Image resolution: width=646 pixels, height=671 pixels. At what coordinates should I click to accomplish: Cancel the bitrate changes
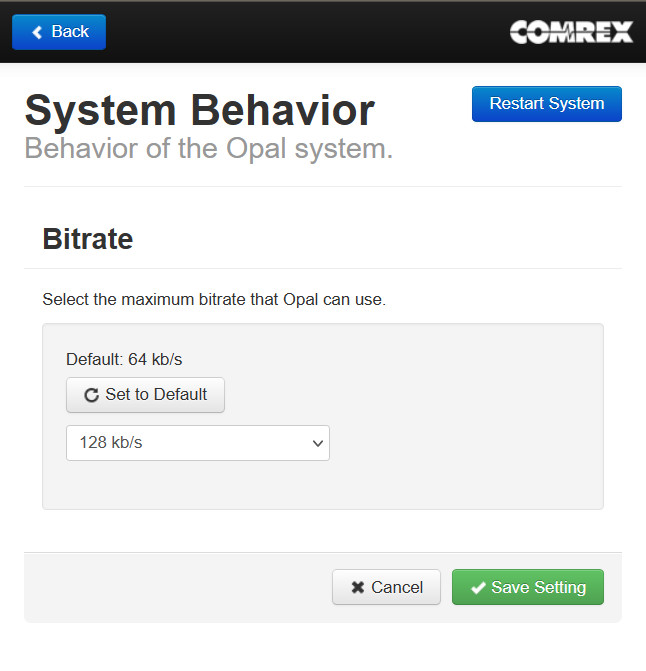(386, 588)
